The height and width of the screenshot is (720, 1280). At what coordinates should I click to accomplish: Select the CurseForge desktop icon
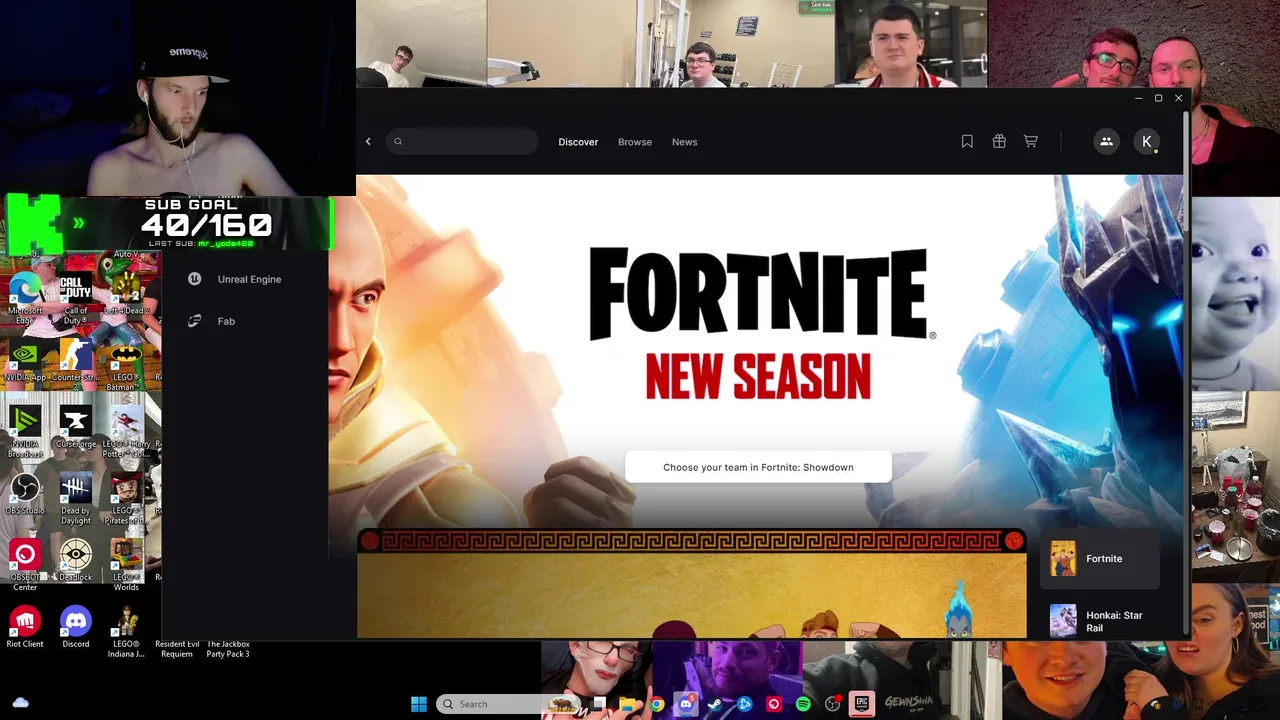(76, 428)
